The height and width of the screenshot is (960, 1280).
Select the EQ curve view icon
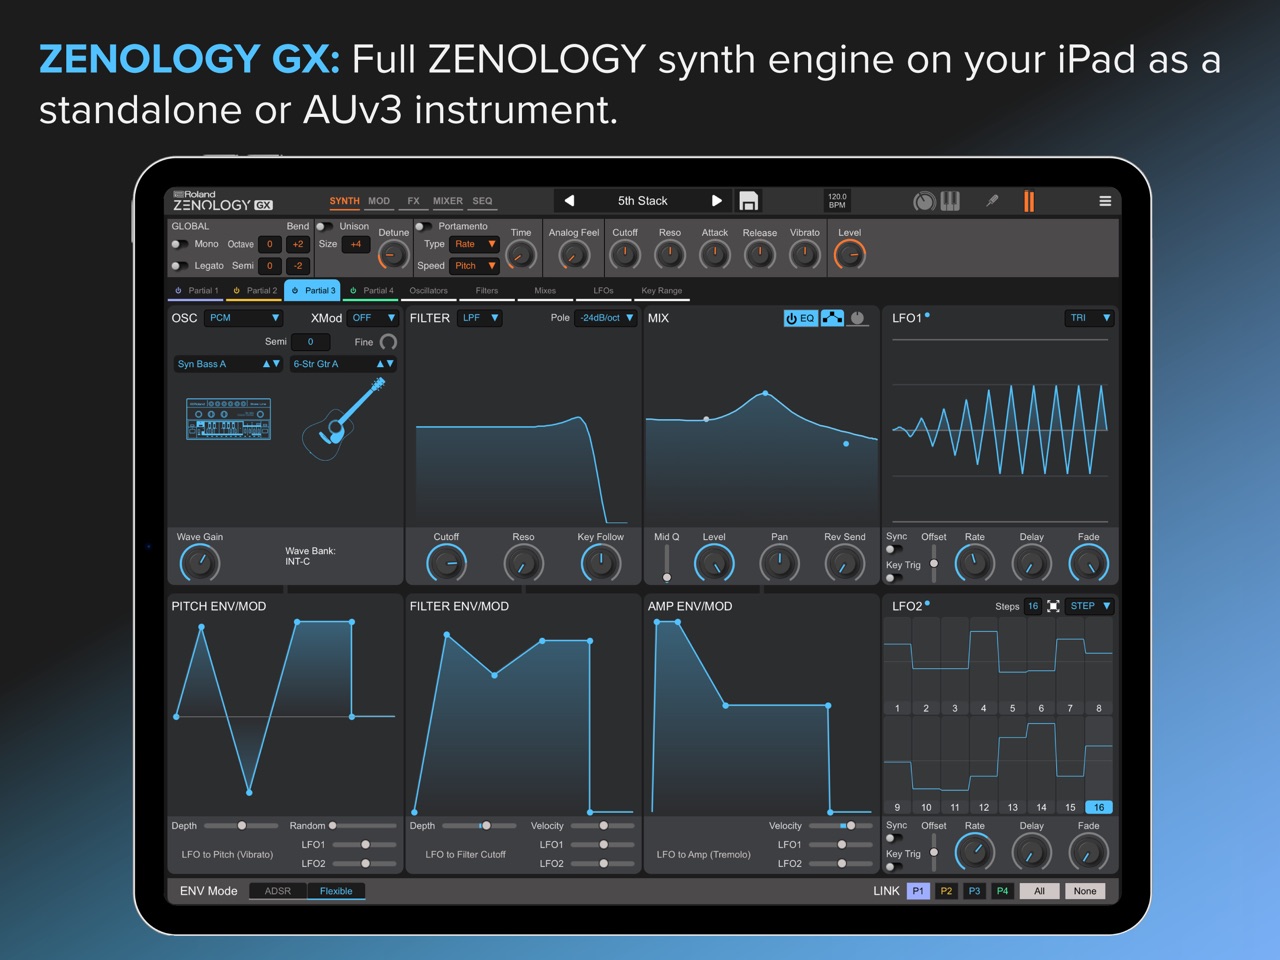tap(832, 318)
